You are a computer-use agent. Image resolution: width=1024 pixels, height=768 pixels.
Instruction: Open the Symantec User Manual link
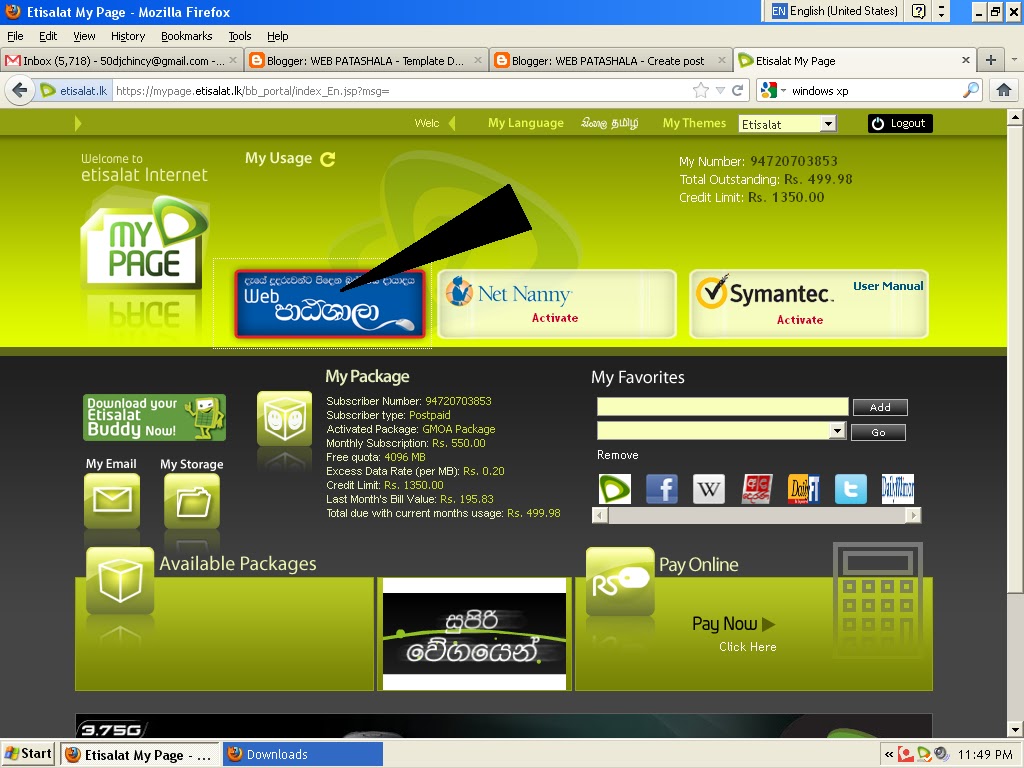[x=888, y=286]
